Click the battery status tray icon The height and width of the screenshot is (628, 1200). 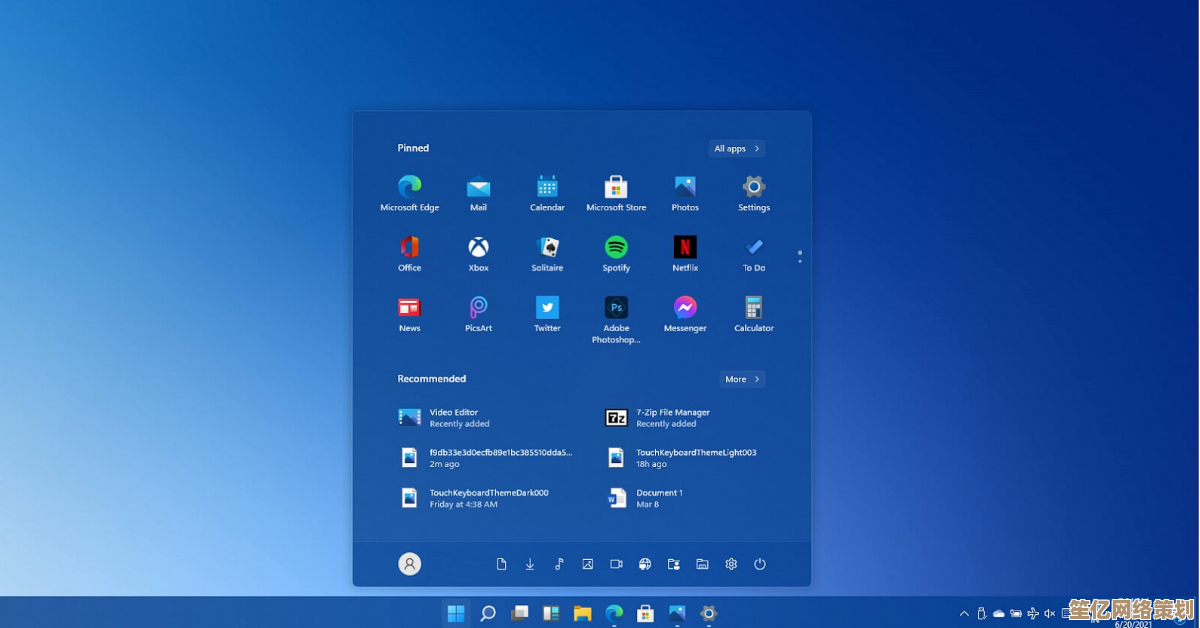pyautogui.click(x=1016, y=613)
